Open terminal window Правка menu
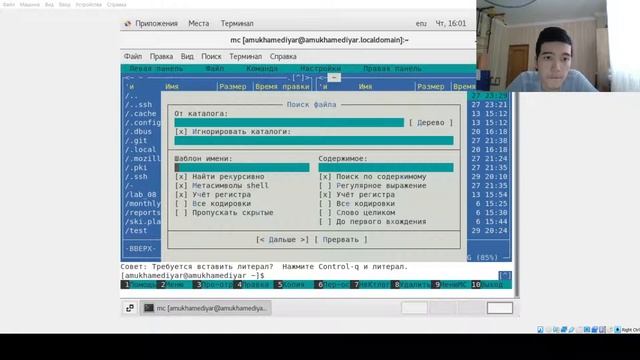 point(161,57)
